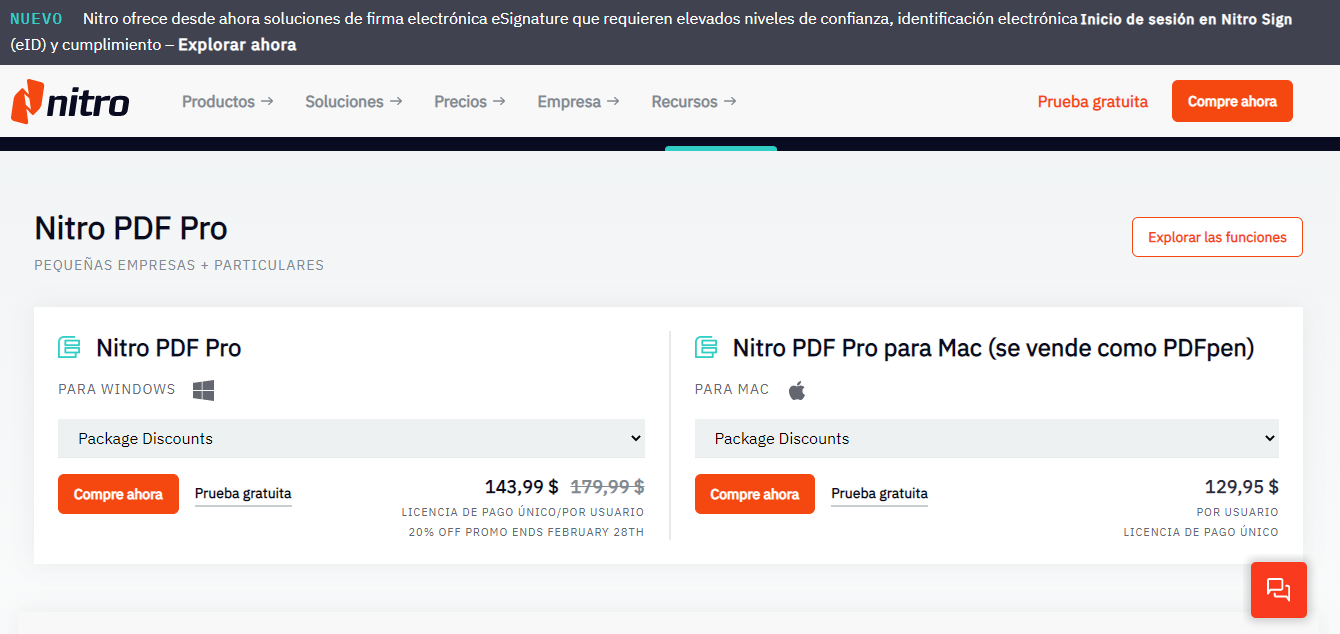Open the Precios menu
Image resolution: width=1340 pixels, height=634 pixels.
coord(469,102)
